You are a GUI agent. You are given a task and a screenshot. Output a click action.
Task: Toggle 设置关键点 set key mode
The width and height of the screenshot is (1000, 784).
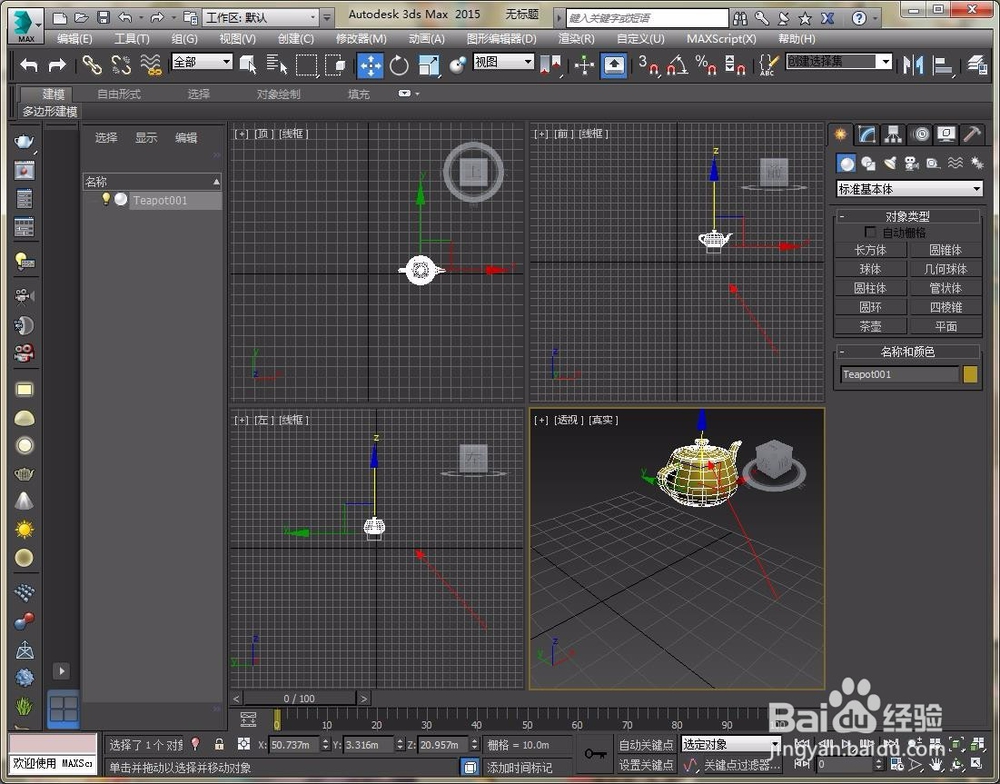point(646,764)
